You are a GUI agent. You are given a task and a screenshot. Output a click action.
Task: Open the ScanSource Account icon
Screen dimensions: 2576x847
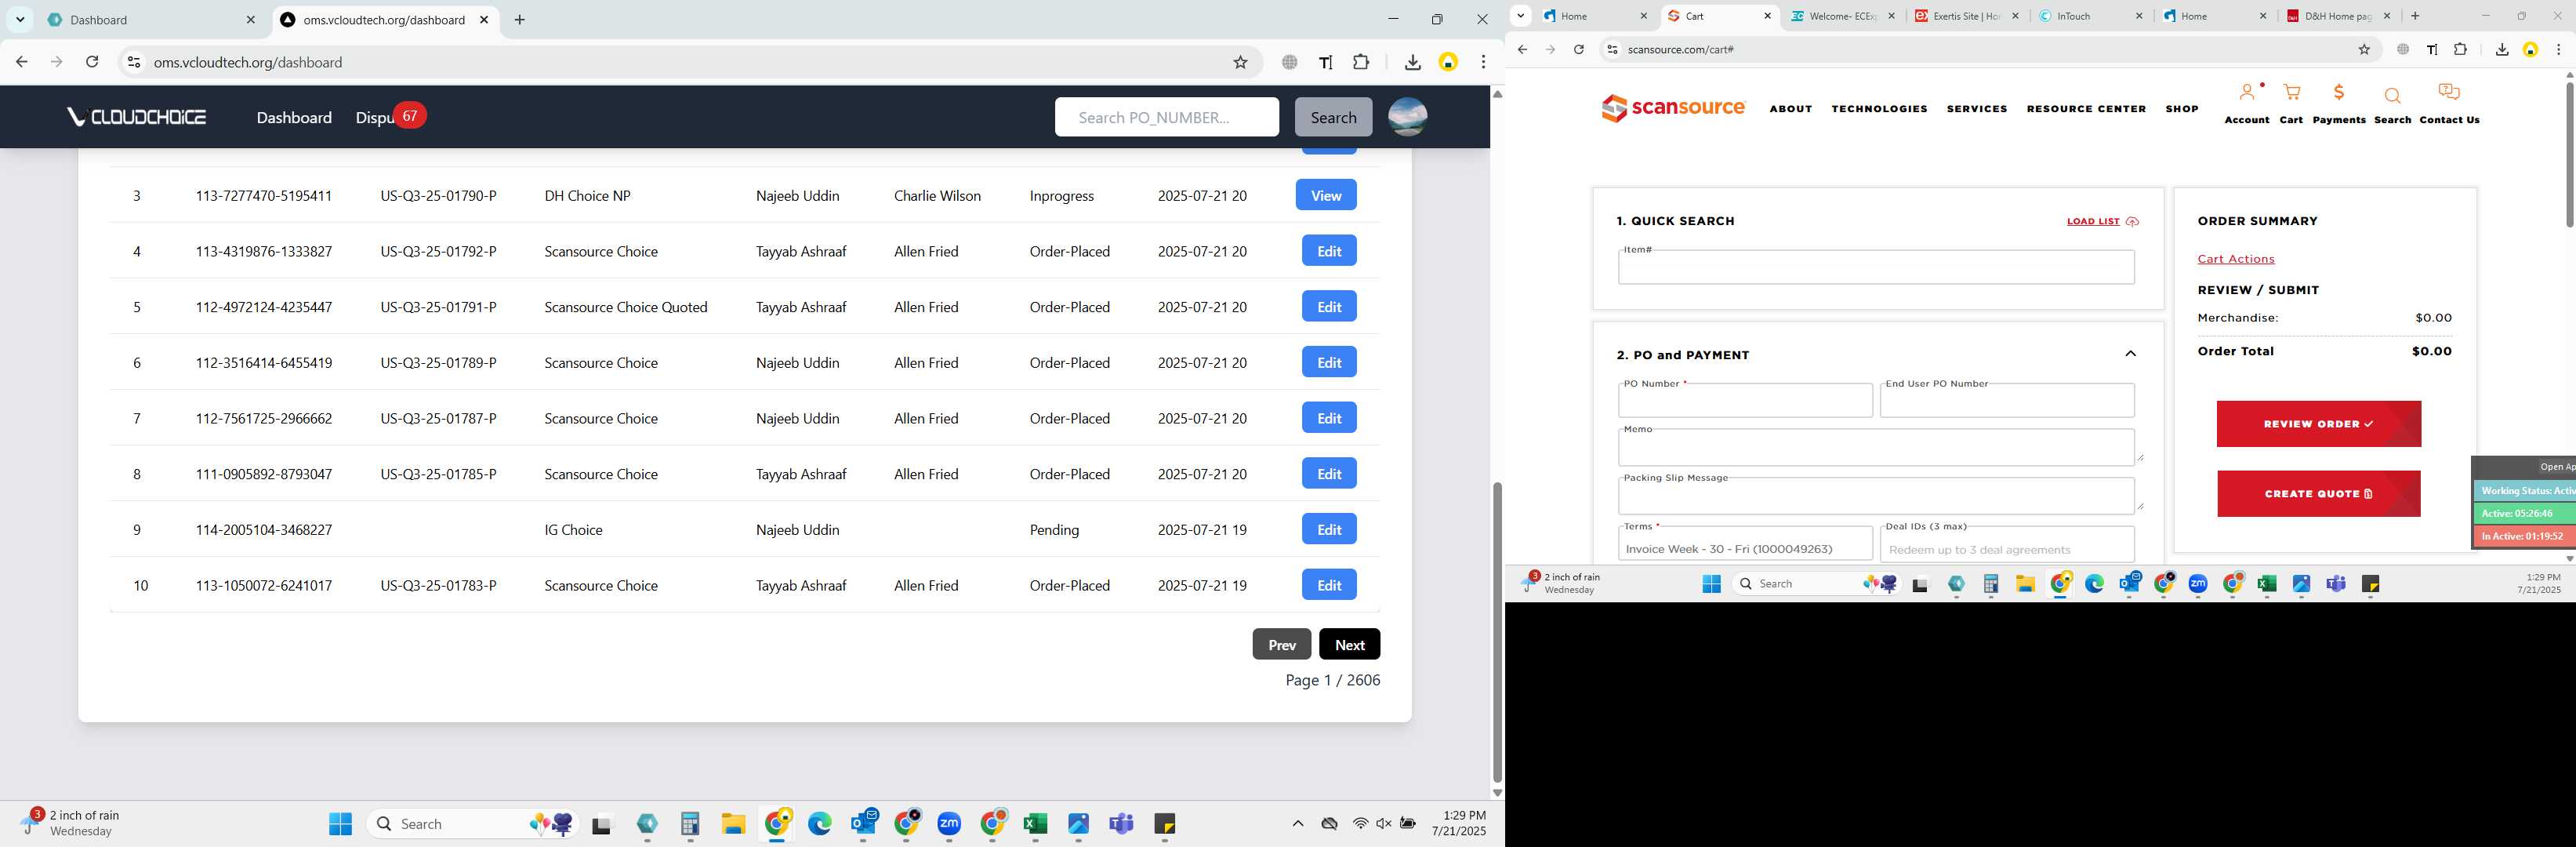pos(2246,93)
